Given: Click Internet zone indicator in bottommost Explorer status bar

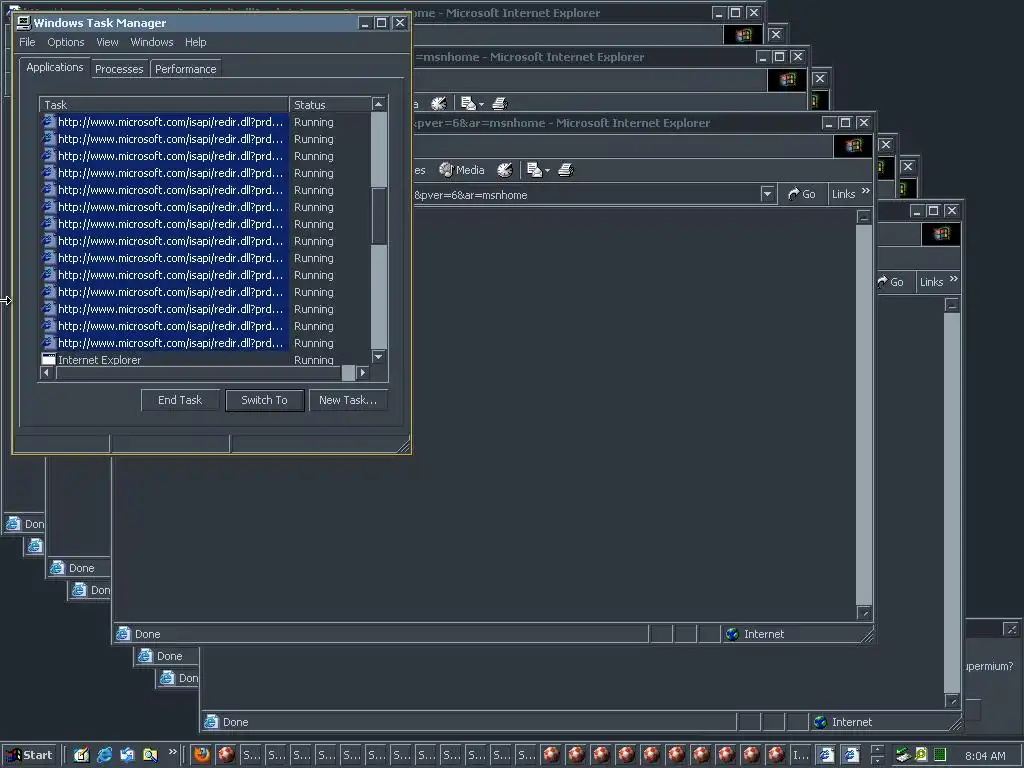Looking at the screenshot, I should [x=843, y=722].
